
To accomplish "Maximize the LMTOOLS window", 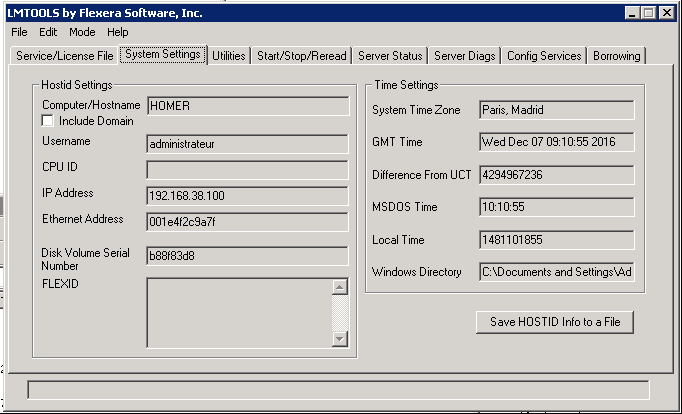I will 650,12.
